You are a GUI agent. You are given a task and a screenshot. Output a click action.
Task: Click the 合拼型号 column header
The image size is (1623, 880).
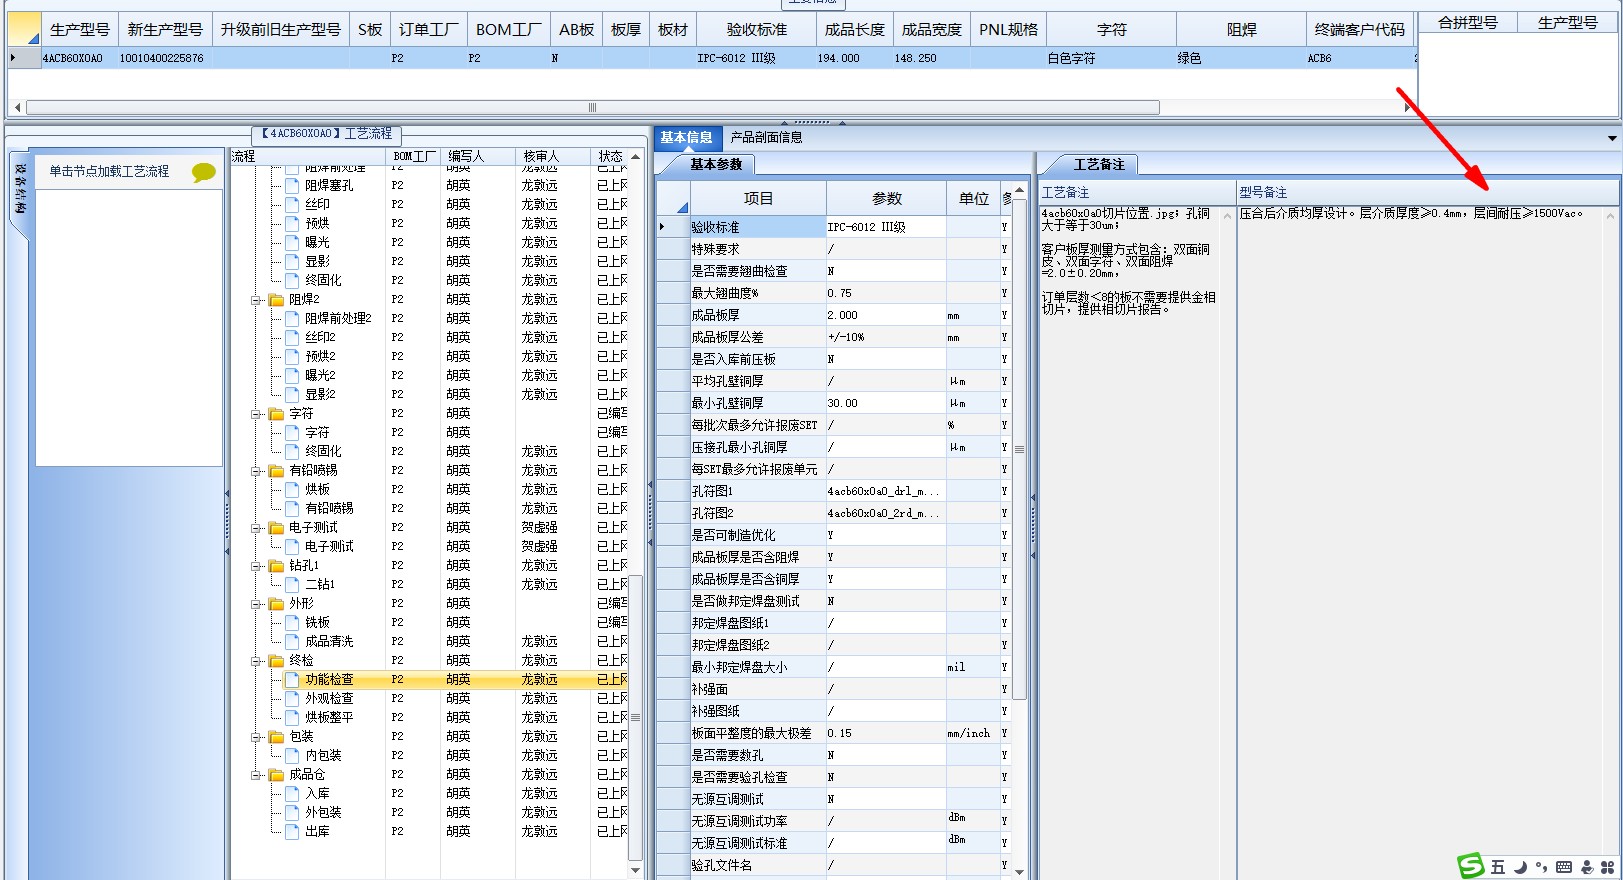tap(1468, 22)
